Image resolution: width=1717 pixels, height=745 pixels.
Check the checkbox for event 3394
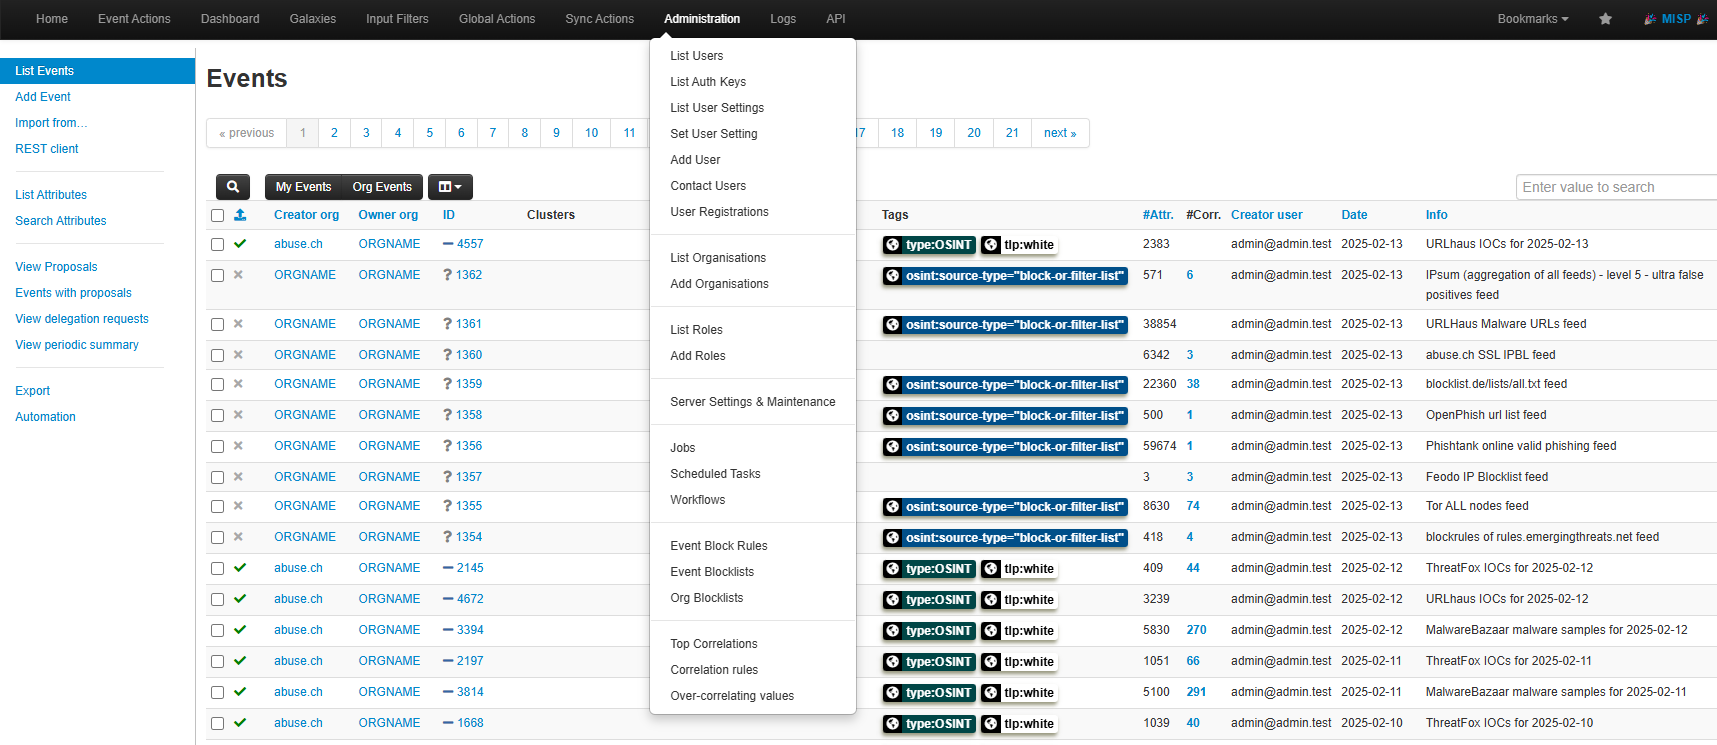217,630
